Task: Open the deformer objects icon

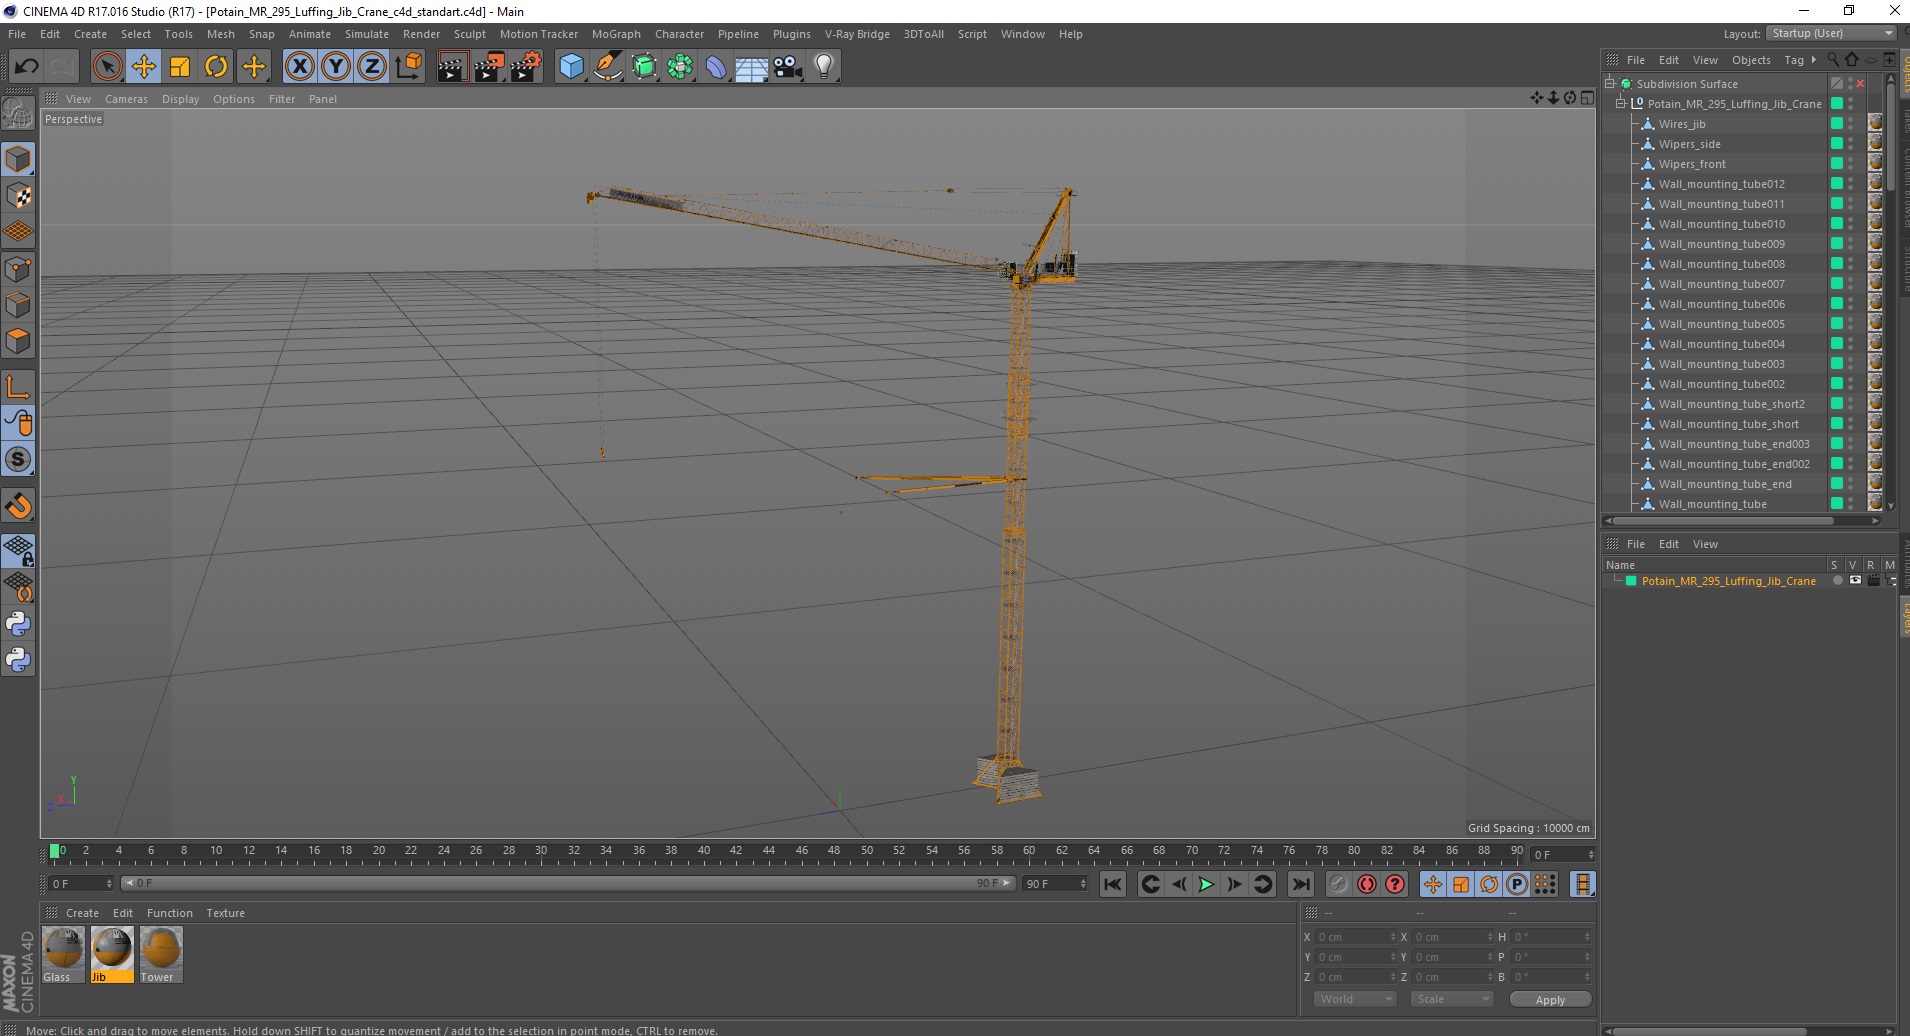Action: (716, 67)
